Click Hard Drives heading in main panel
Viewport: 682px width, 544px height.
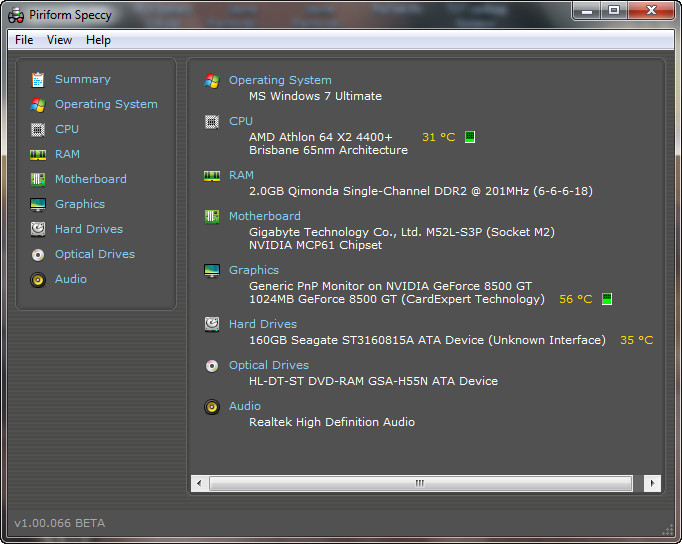click(x=263, y=324)
